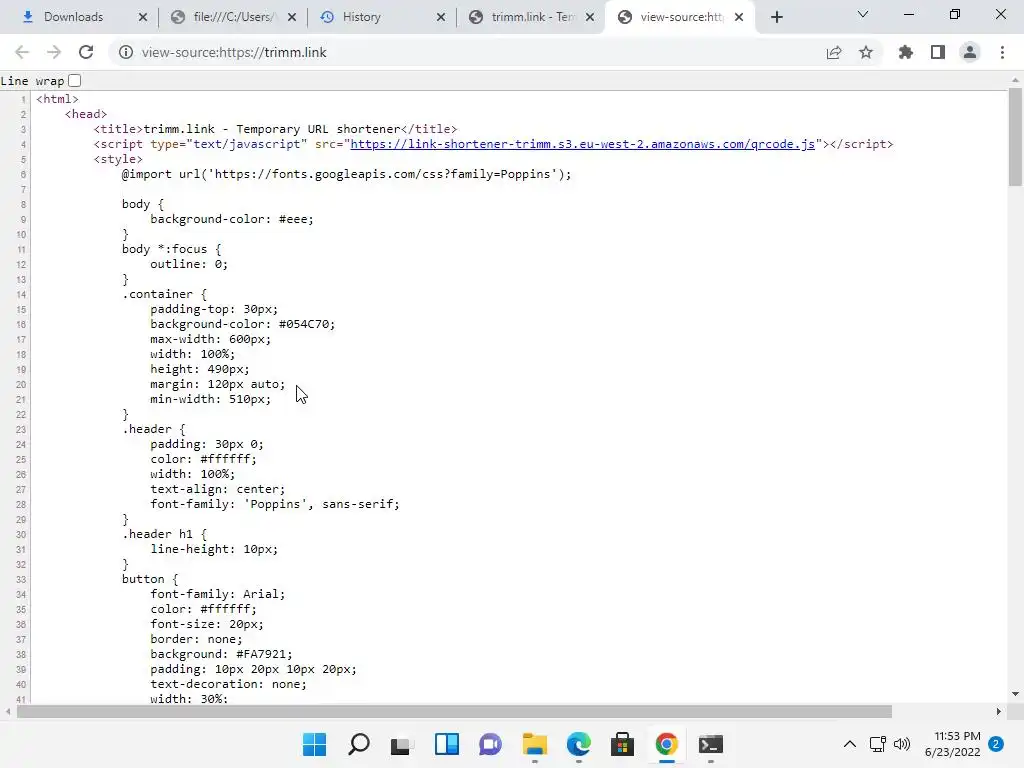Image resolution: width=1024 pixels, height=768 pixels.
Task: Open the clock and calendar
Action: coord(953,744)
